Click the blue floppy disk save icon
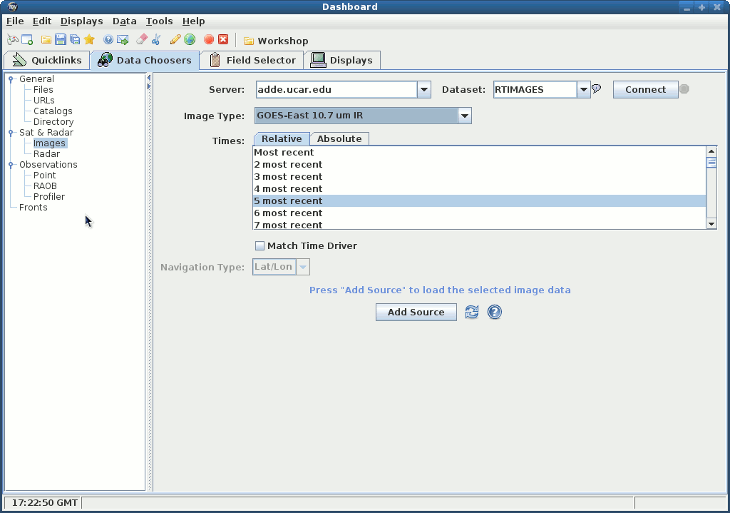Image resolution: width=730 pixels, height=513 pixels. (60, 40)
